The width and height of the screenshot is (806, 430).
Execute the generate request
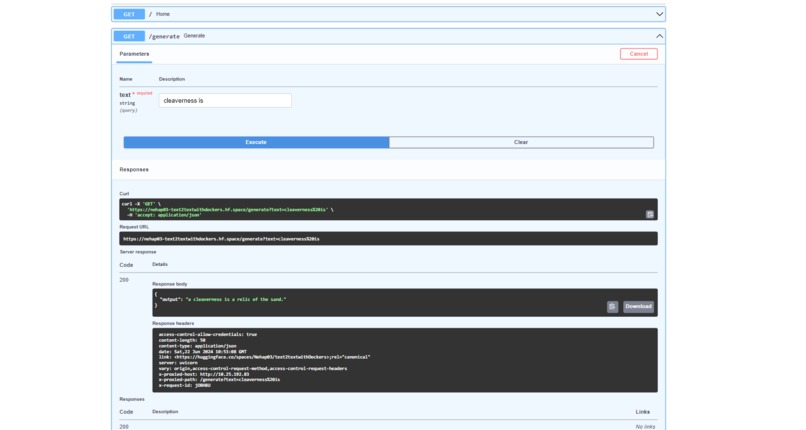click(256, 142)
